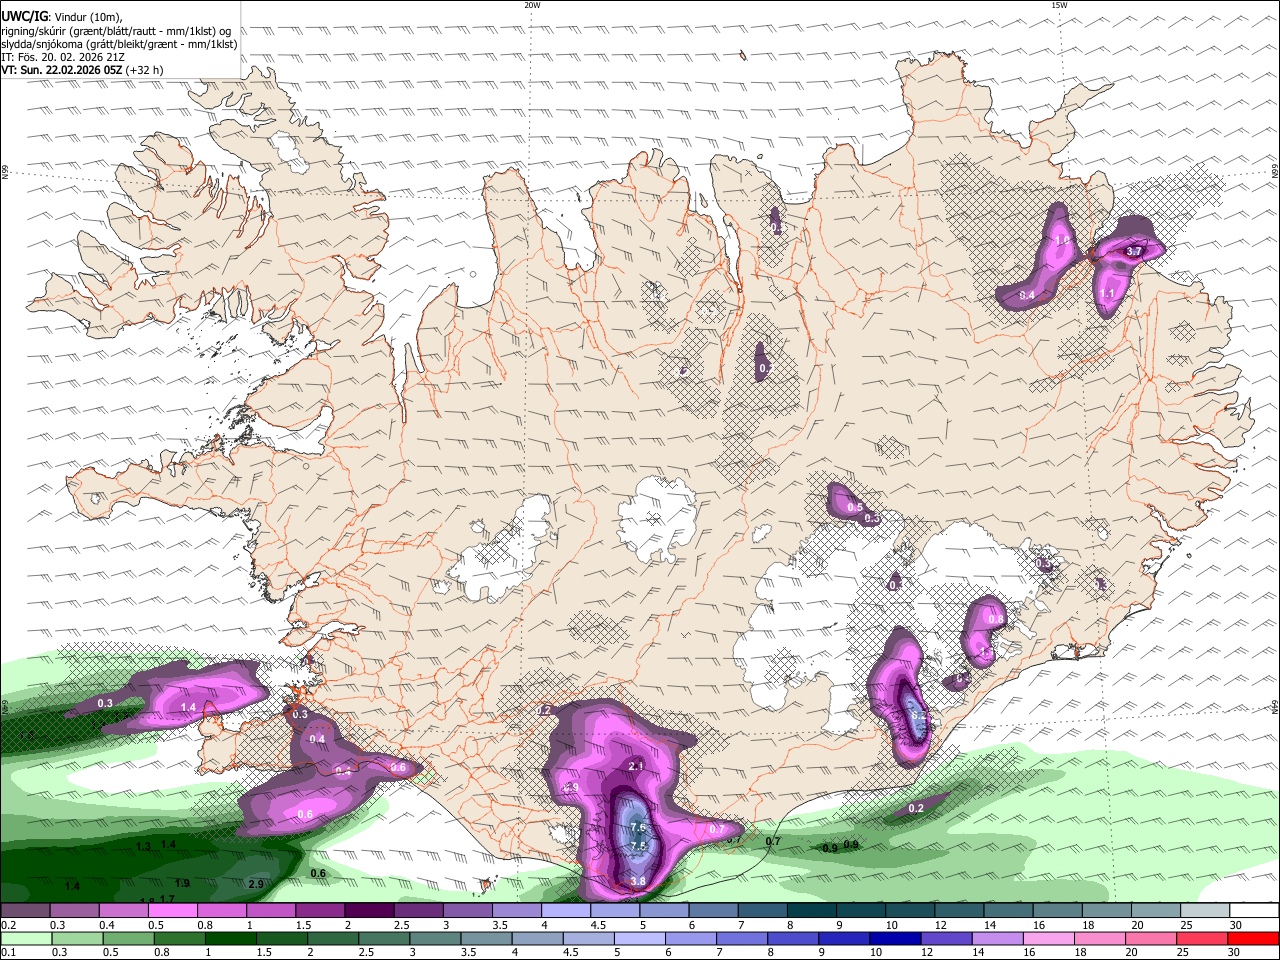Click the 20W longitude label
This screenshot has height=960, width=1280.
pyautogui.click(x=532, y=5)
